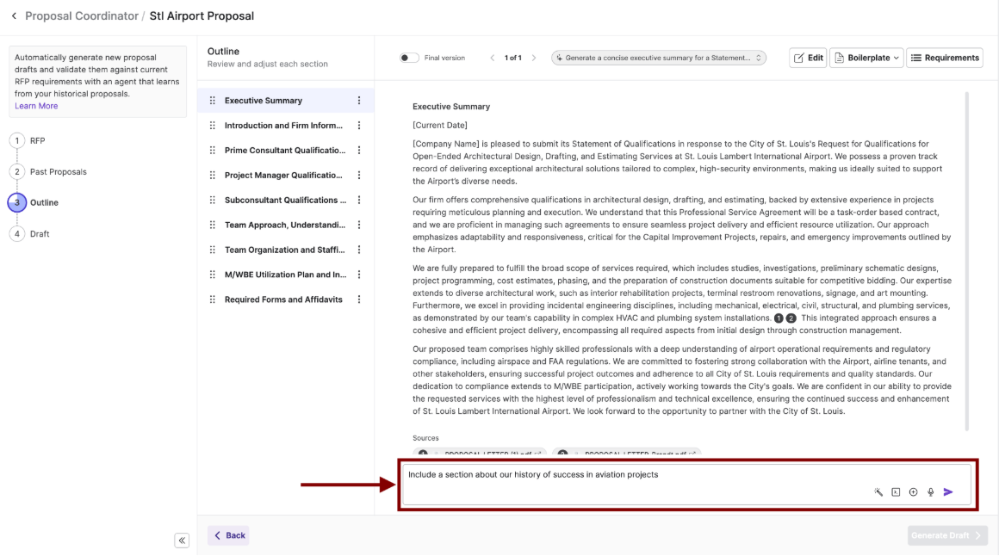Open options menu for Team Approach section
The image size is (999, 556).
pyautogui.click(x=359, y=225)
